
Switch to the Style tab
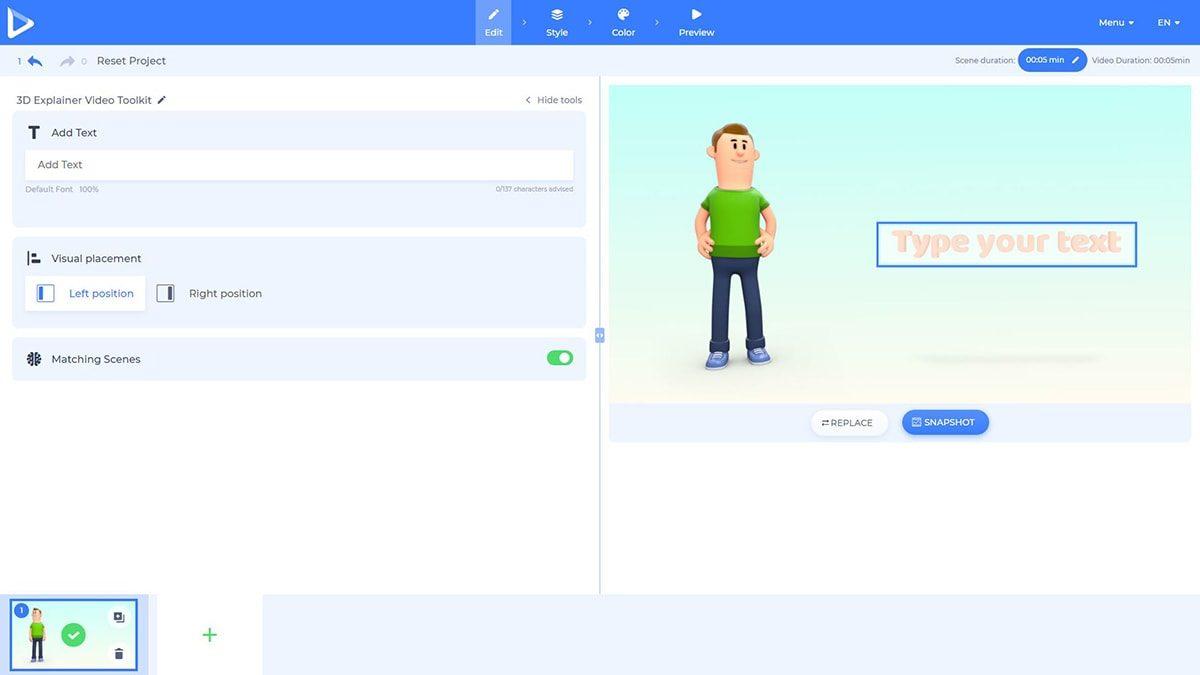557,22
